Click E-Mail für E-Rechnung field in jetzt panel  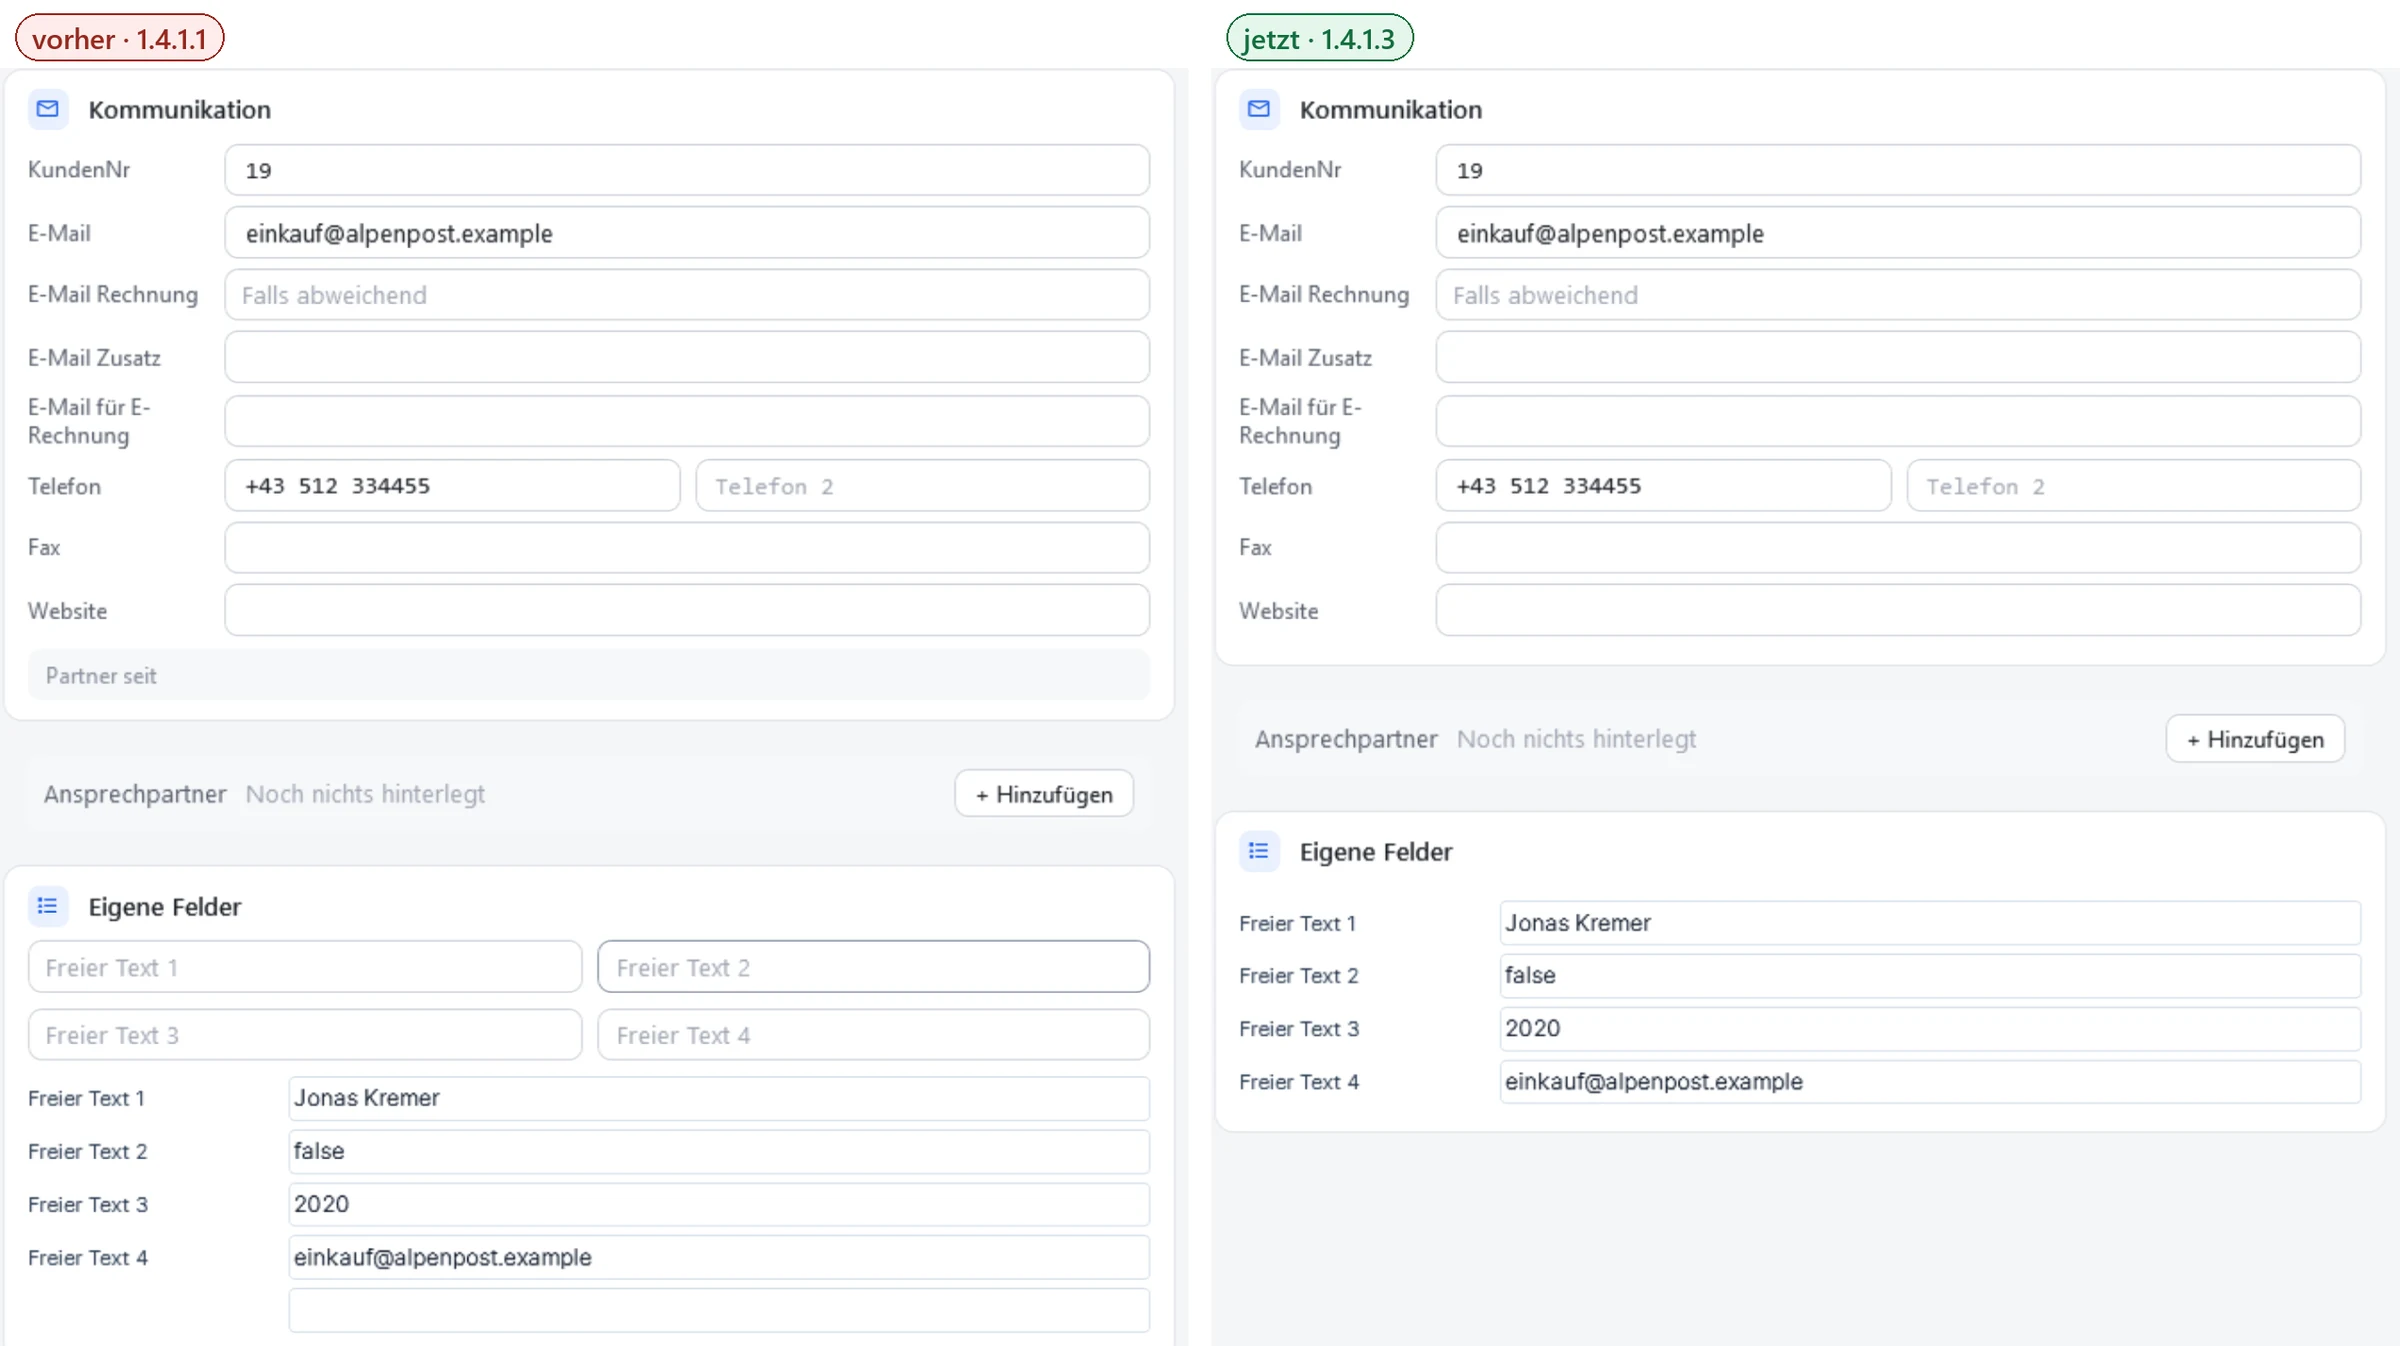point(1898,421)
